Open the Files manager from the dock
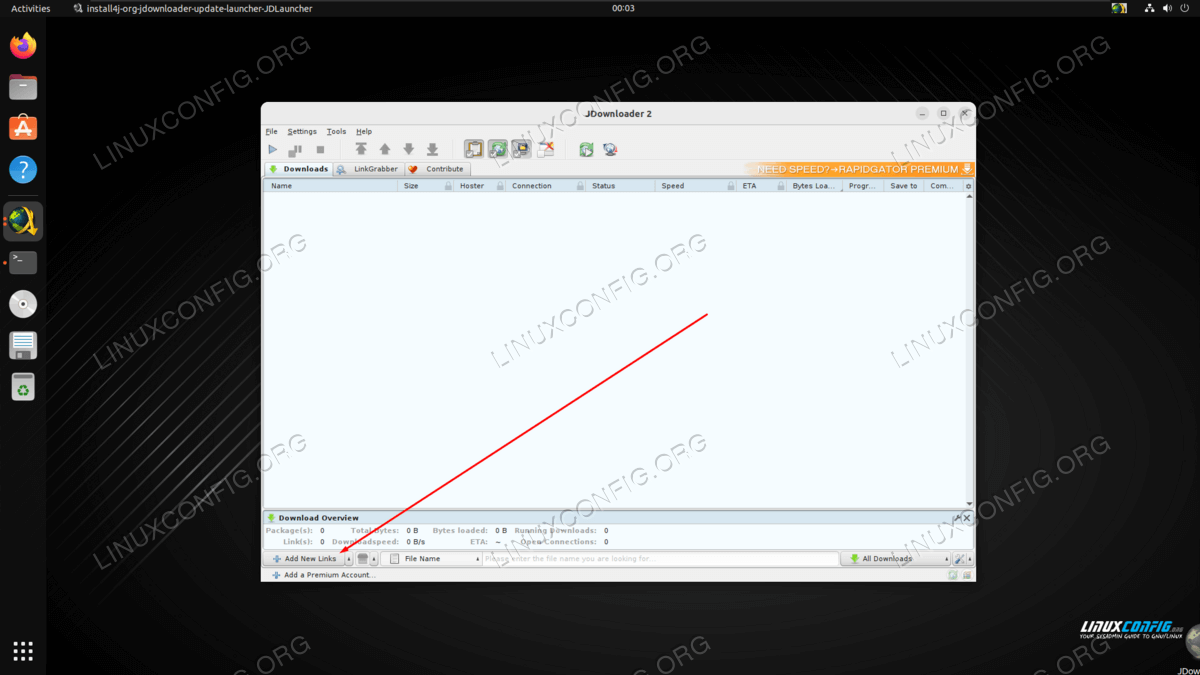Image resolution: width=1200 pixels, height=675 pixels. [x=23, y=87]
